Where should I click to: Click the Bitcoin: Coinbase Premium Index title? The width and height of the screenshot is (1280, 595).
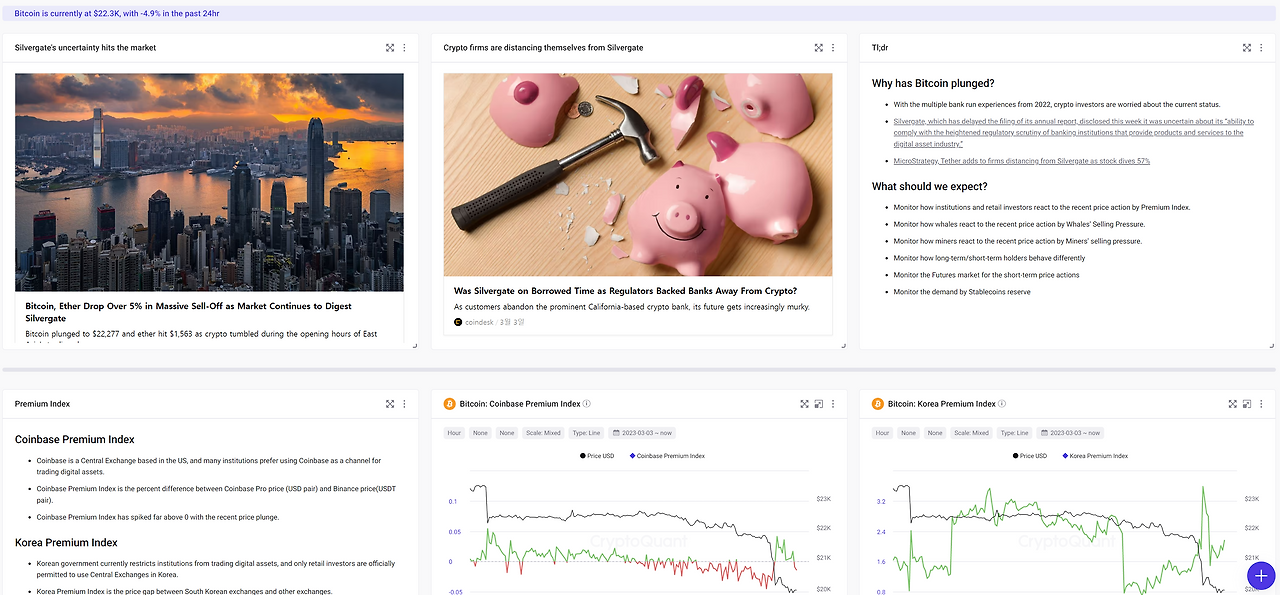coord(519,404)
